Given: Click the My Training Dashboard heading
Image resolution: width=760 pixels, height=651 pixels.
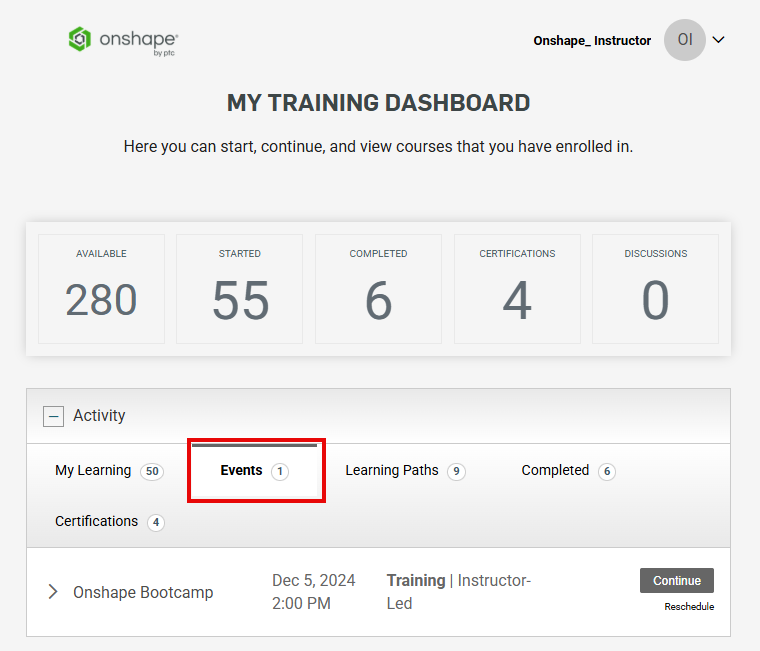Looking at the screenshot, I should click(x=379, y=103).
